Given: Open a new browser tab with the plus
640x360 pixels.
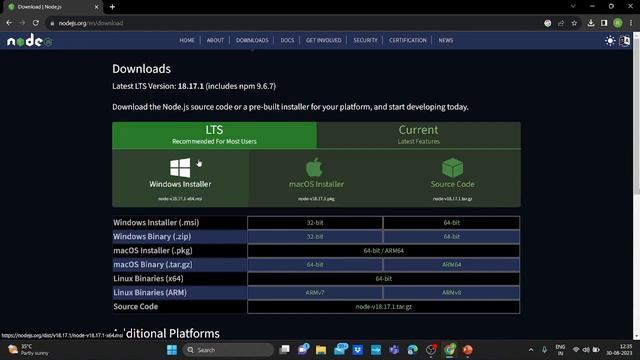Looking at the screenshot, I should coord(112,7).
